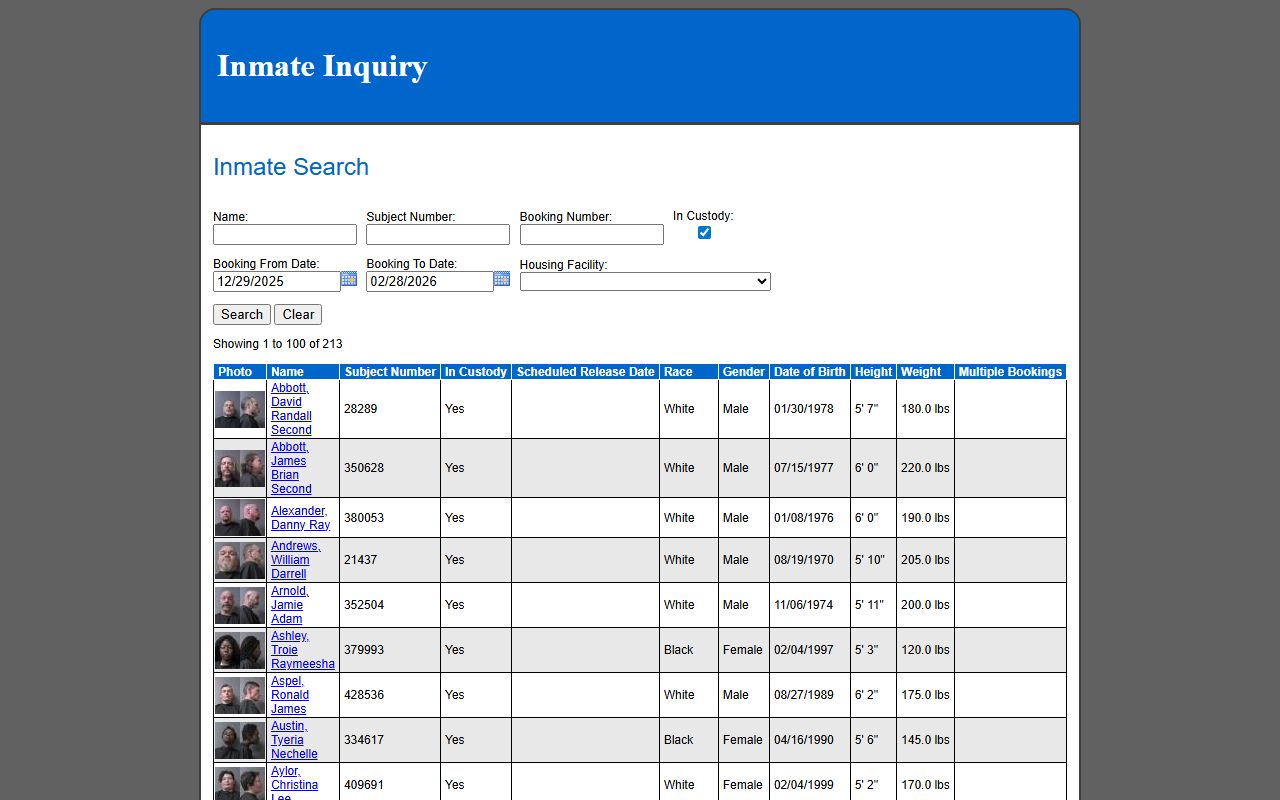Focus the Subject Number input field

pos(438,234)
